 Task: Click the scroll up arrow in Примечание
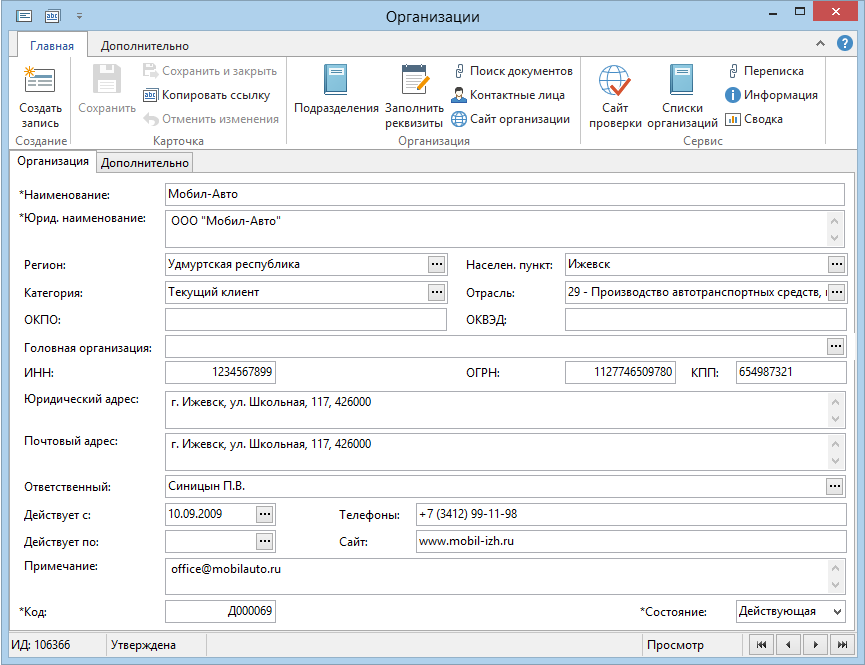pos(835,568)
